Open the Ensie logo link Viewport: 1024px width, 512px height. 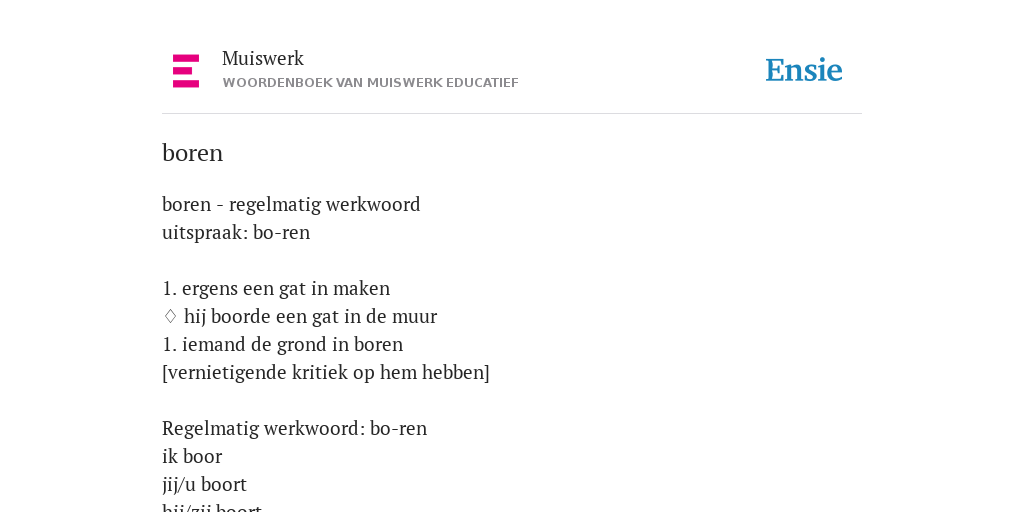[804, 71]
